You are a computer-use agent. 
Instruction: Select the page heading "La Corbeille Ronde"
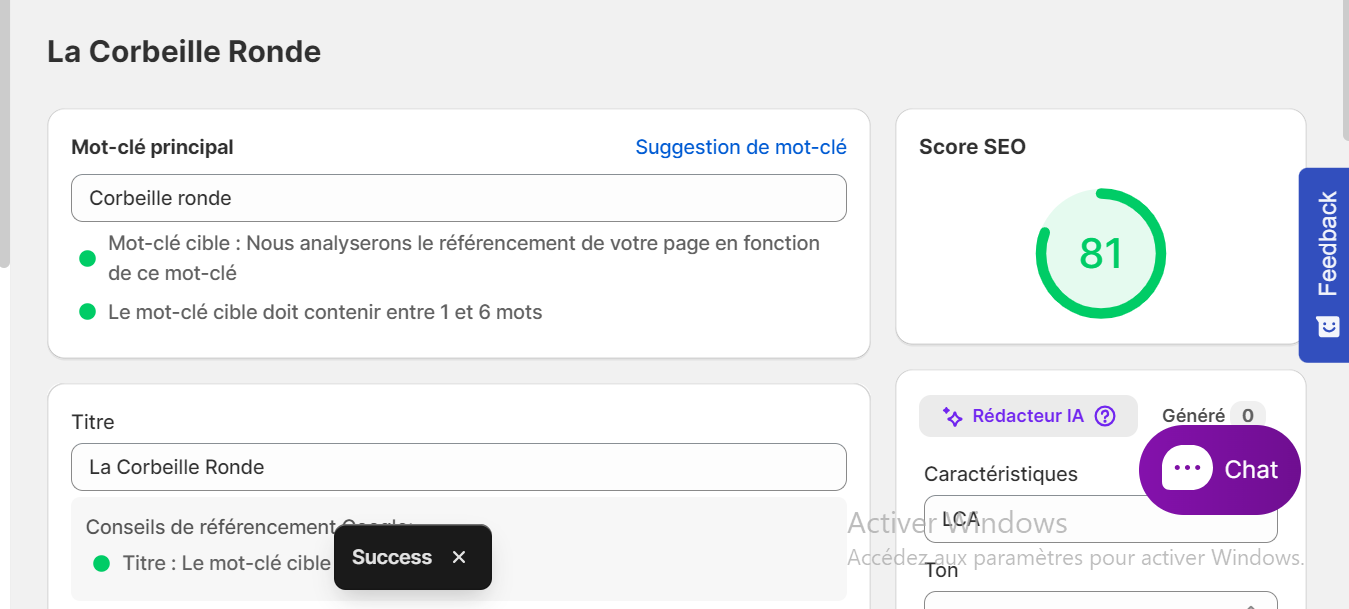[x=184, y=52]
